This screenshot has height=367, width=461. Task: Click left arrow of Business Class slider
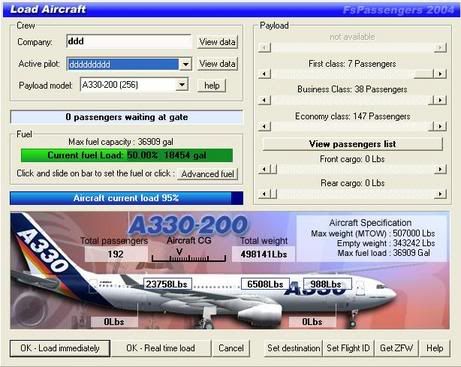point(265,100)
